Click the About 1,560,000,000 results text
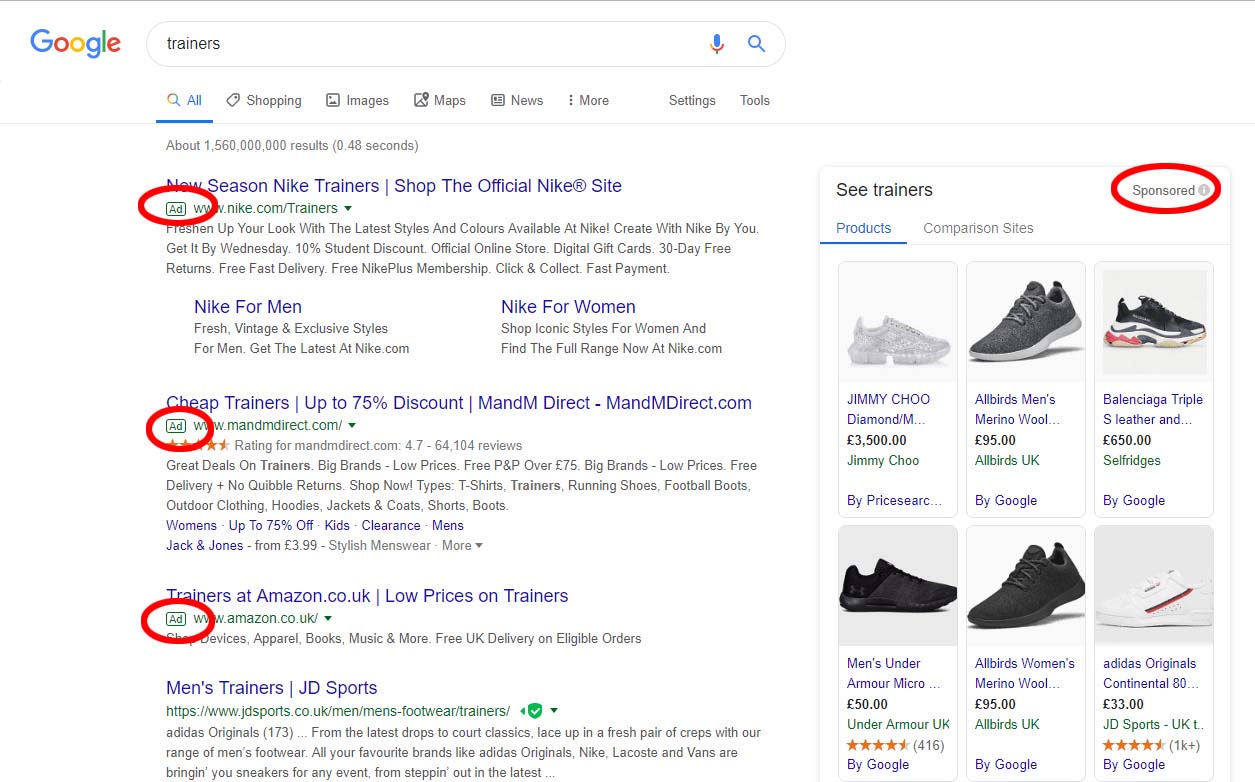 coord(292,145)
